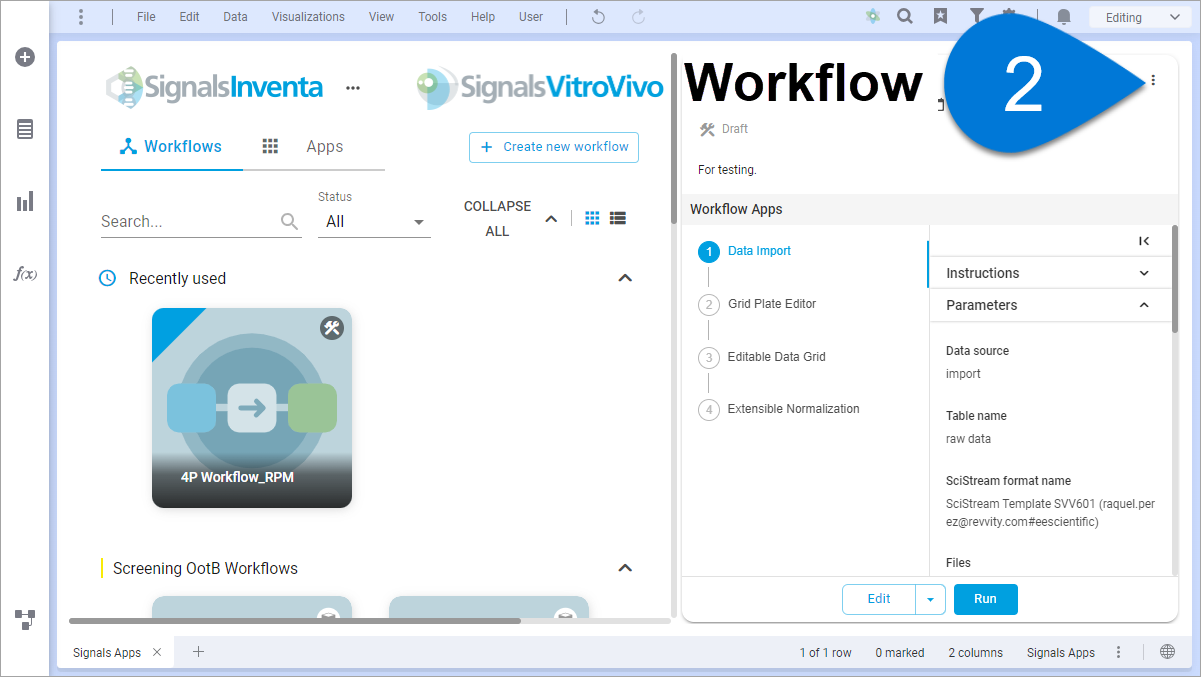Open the workflow panel three-dot options menu
1201x677 pixels.
pos(1153,81)
